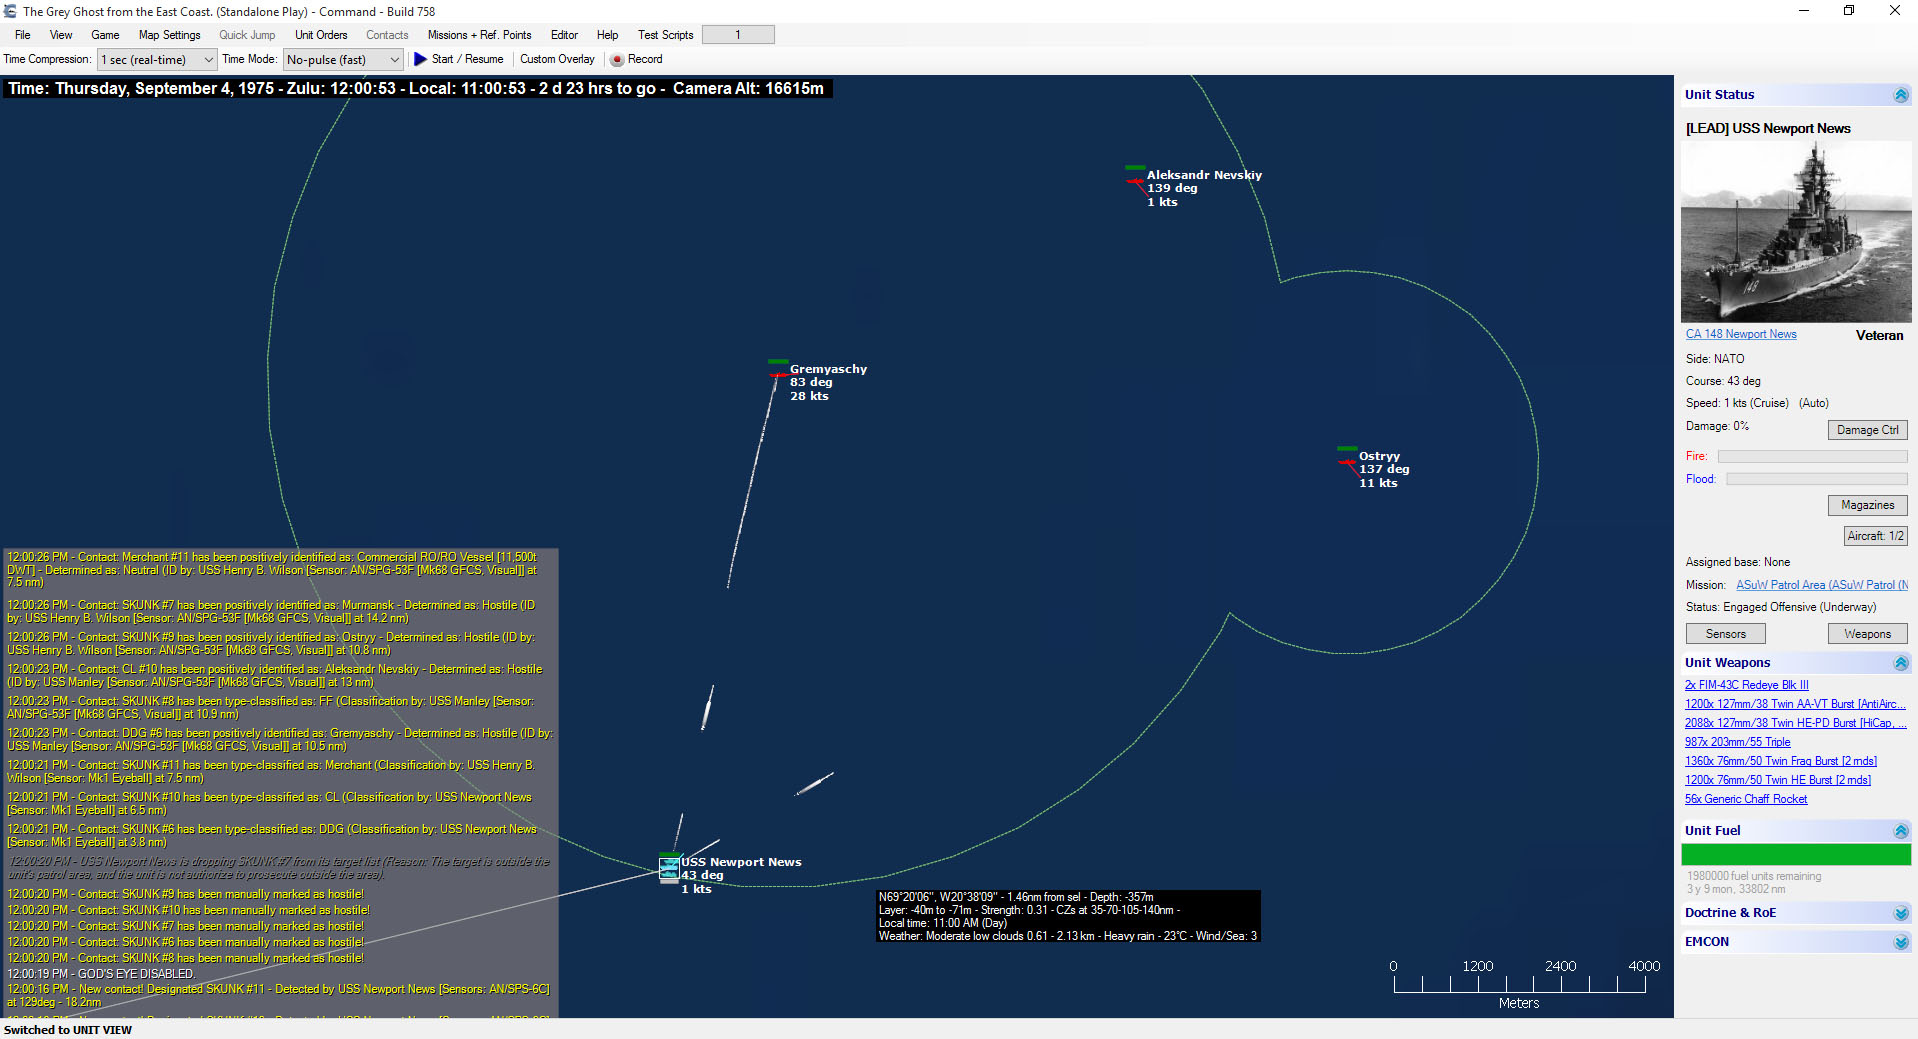The image size is (1918, 1039).
Task: Click the Command application icon in title bar
Action: coord(9,11)
